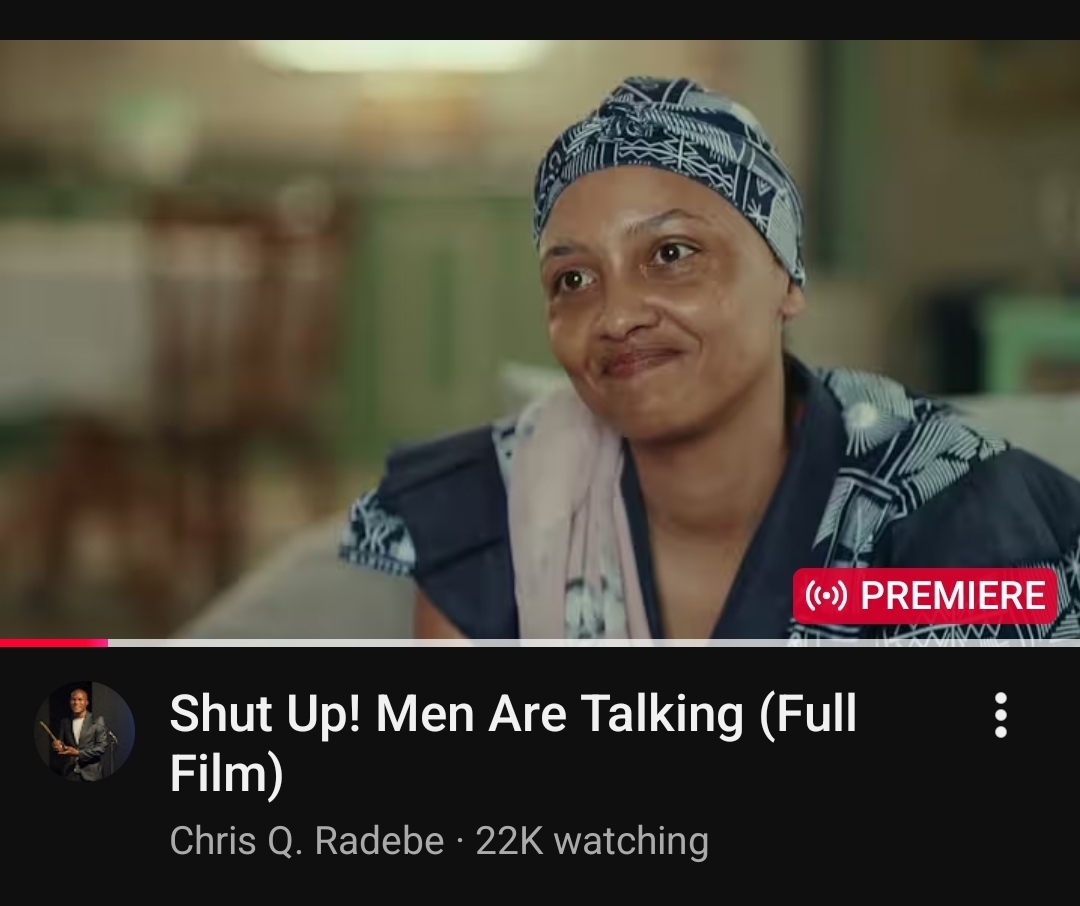The height and width of the screenshot is (906, 1080).
Task: Tap the end of the red progress segment
Action: pyautogui.click(x=106, y=643)
